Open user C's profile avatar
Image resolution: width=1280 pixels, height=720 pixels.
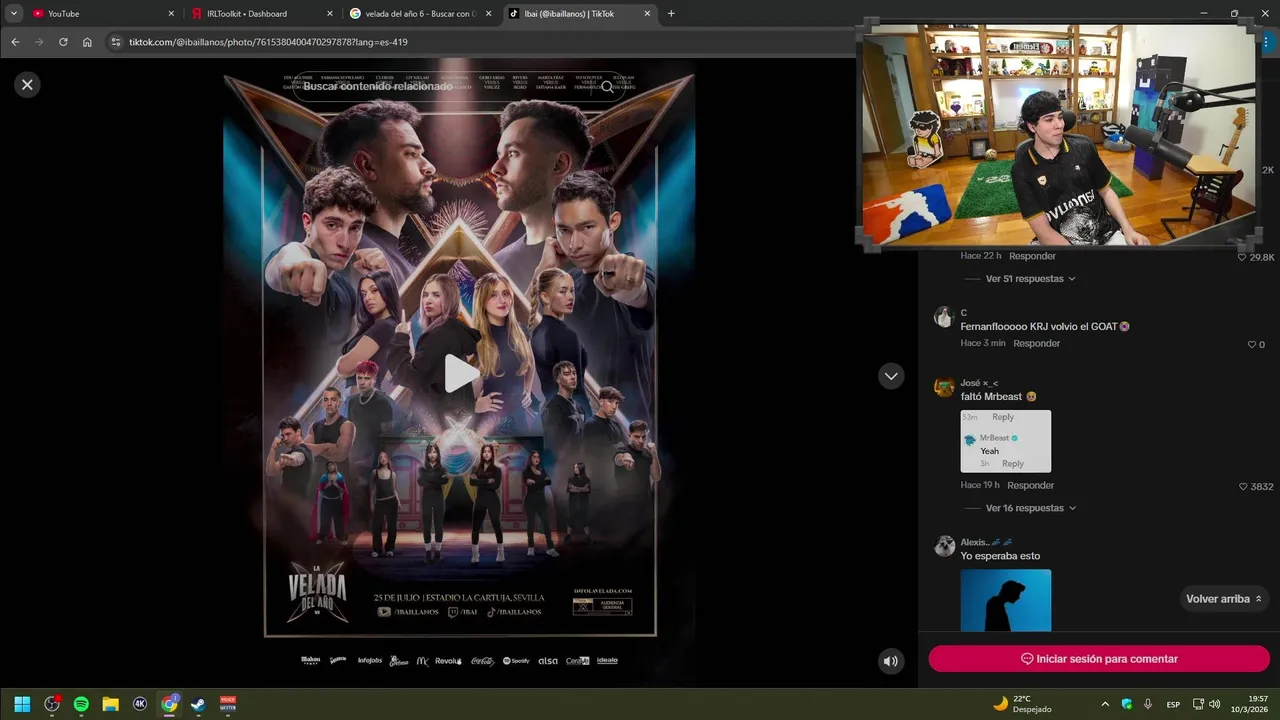click(944, 317)
